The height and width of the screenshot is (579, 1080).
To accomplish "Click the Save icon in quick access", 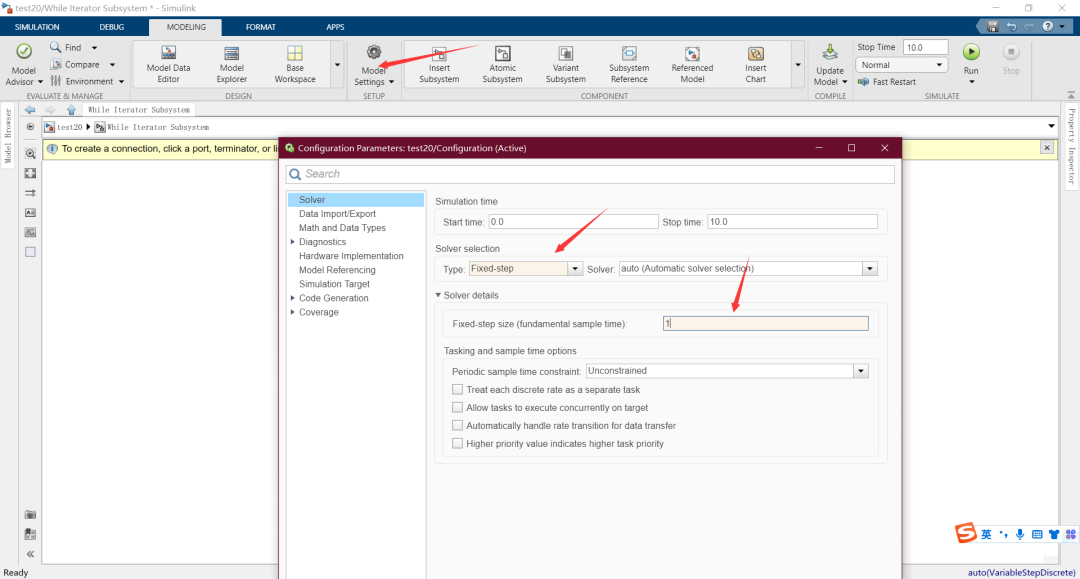I will [993, 27].
